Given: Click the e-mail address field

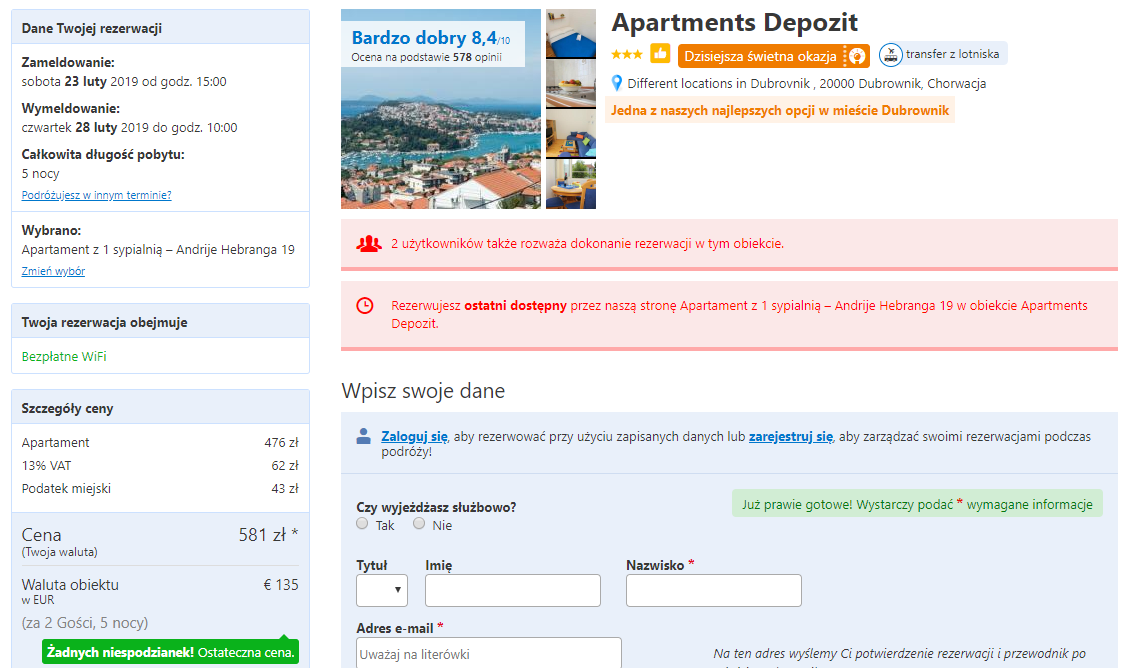Looking at the screenshot, I should (489, 653).
